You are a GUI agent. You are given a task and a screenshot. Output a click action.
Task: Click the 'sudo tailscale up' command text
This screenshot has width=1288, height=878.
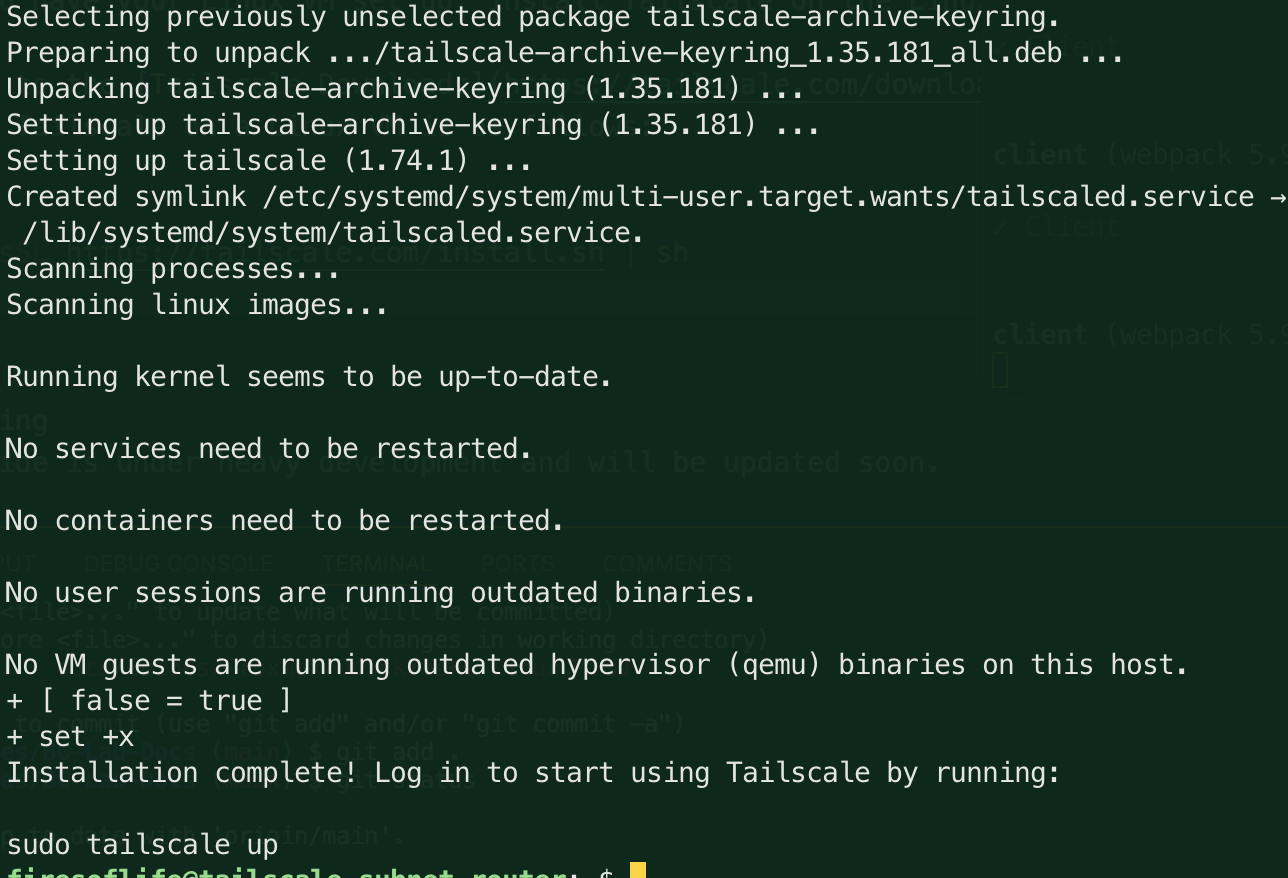click(x=142, y=845)
